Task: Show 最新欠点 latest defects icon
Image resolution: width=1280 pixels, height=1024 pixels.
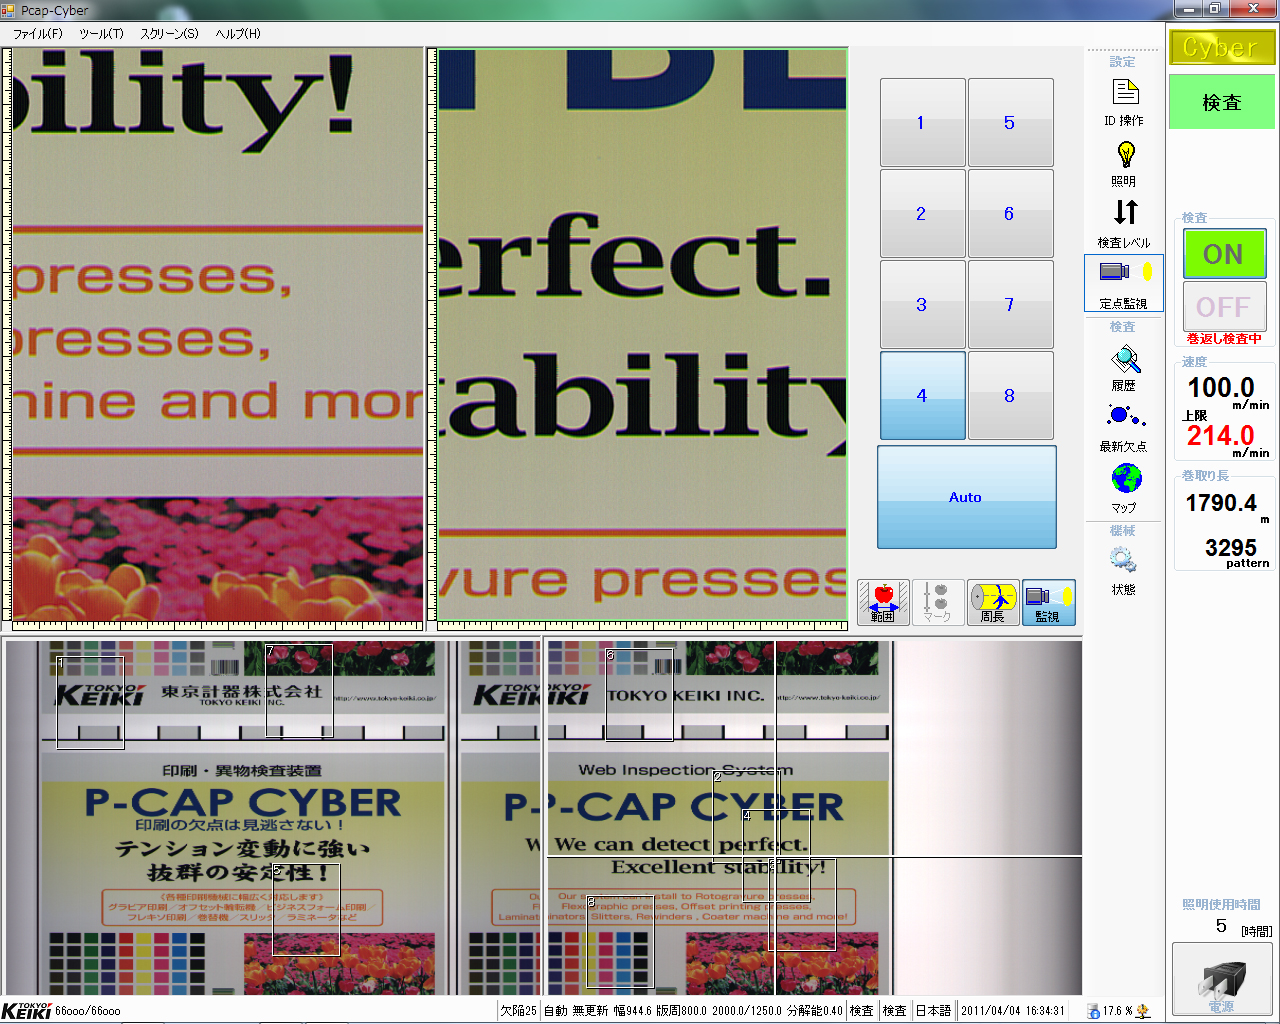Action: (1125, 416)
